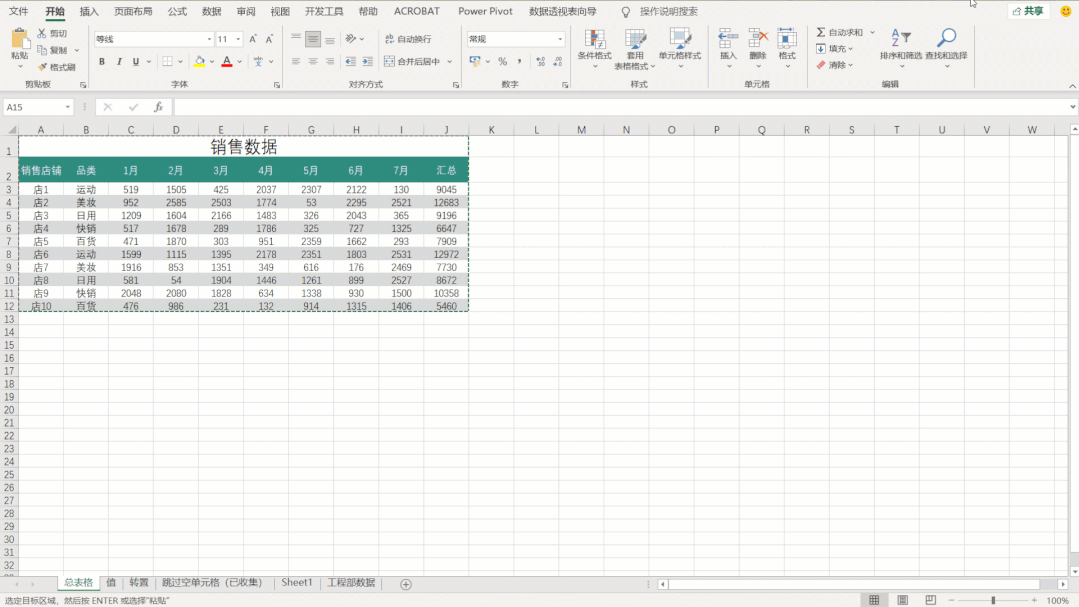1079x607 pixels.
Task: Apply comma style
Action: [520, 61]
